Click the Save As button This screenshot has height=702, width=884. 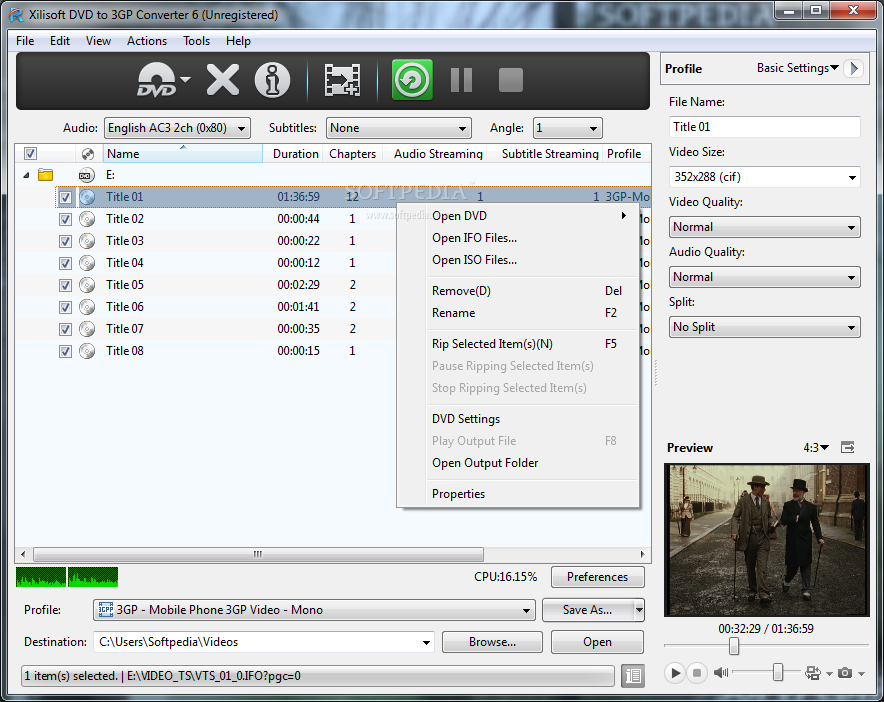point(588,610)
